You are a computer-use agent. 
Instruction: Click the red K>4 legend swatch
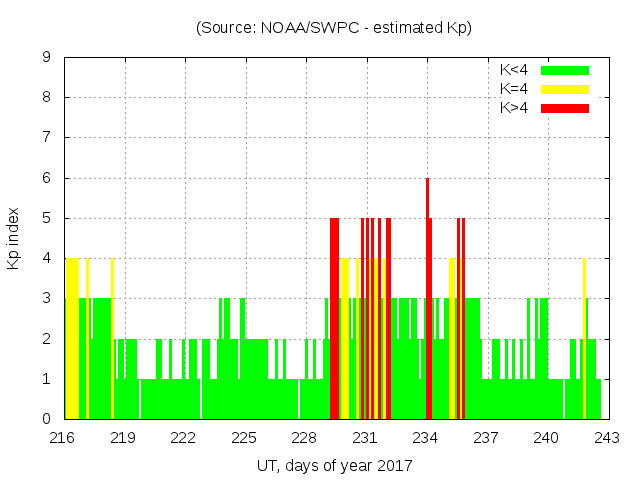pos(565,107)
